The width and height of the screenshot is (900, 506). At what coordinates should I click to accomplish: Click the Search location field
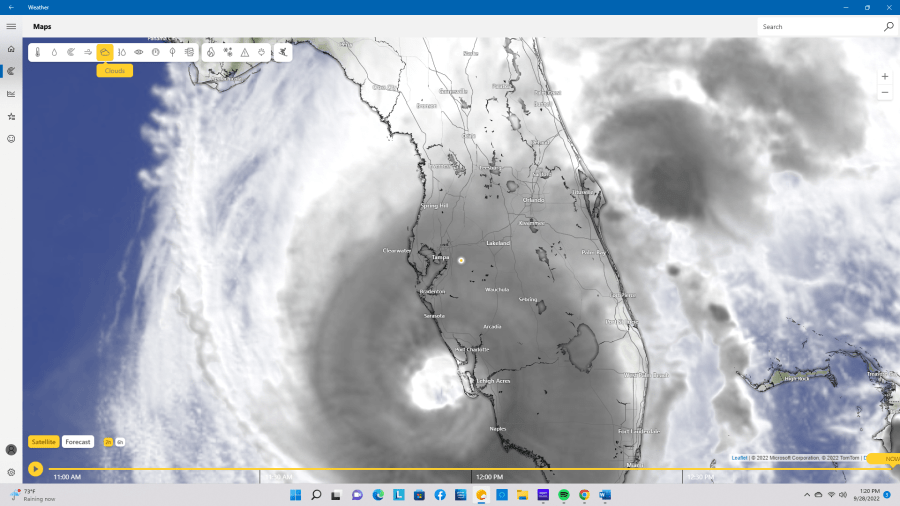click(x=820, y=27)
